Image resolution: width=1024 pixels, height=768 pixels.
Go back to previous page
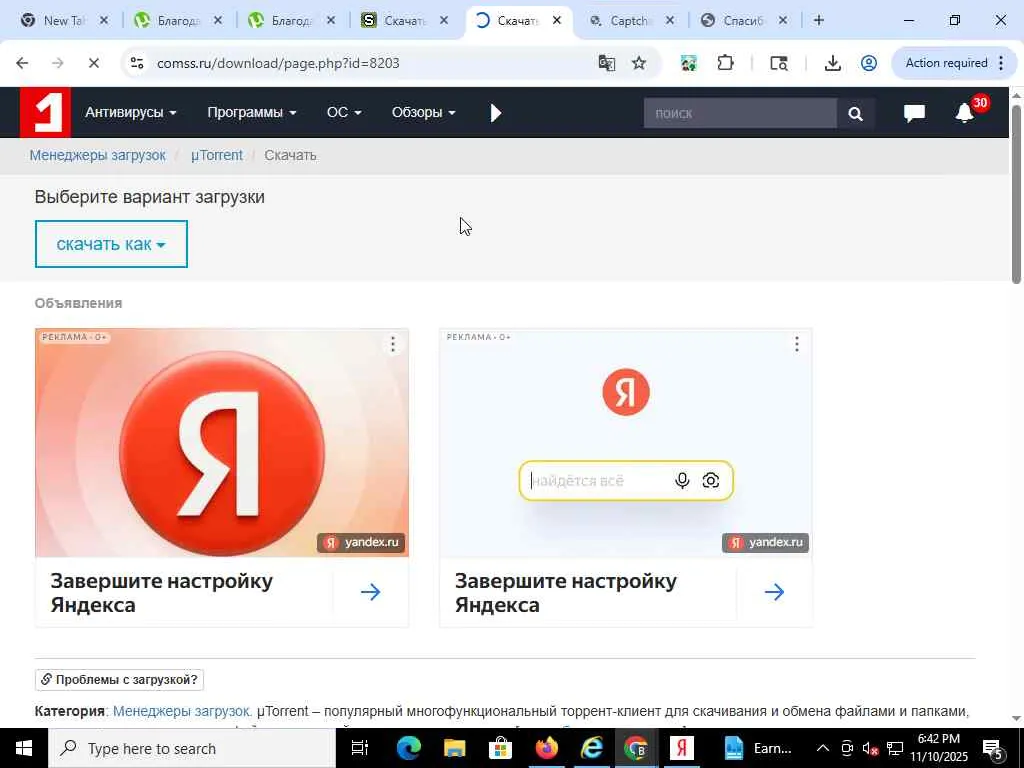pyautogui.click(x=22, y=63)
